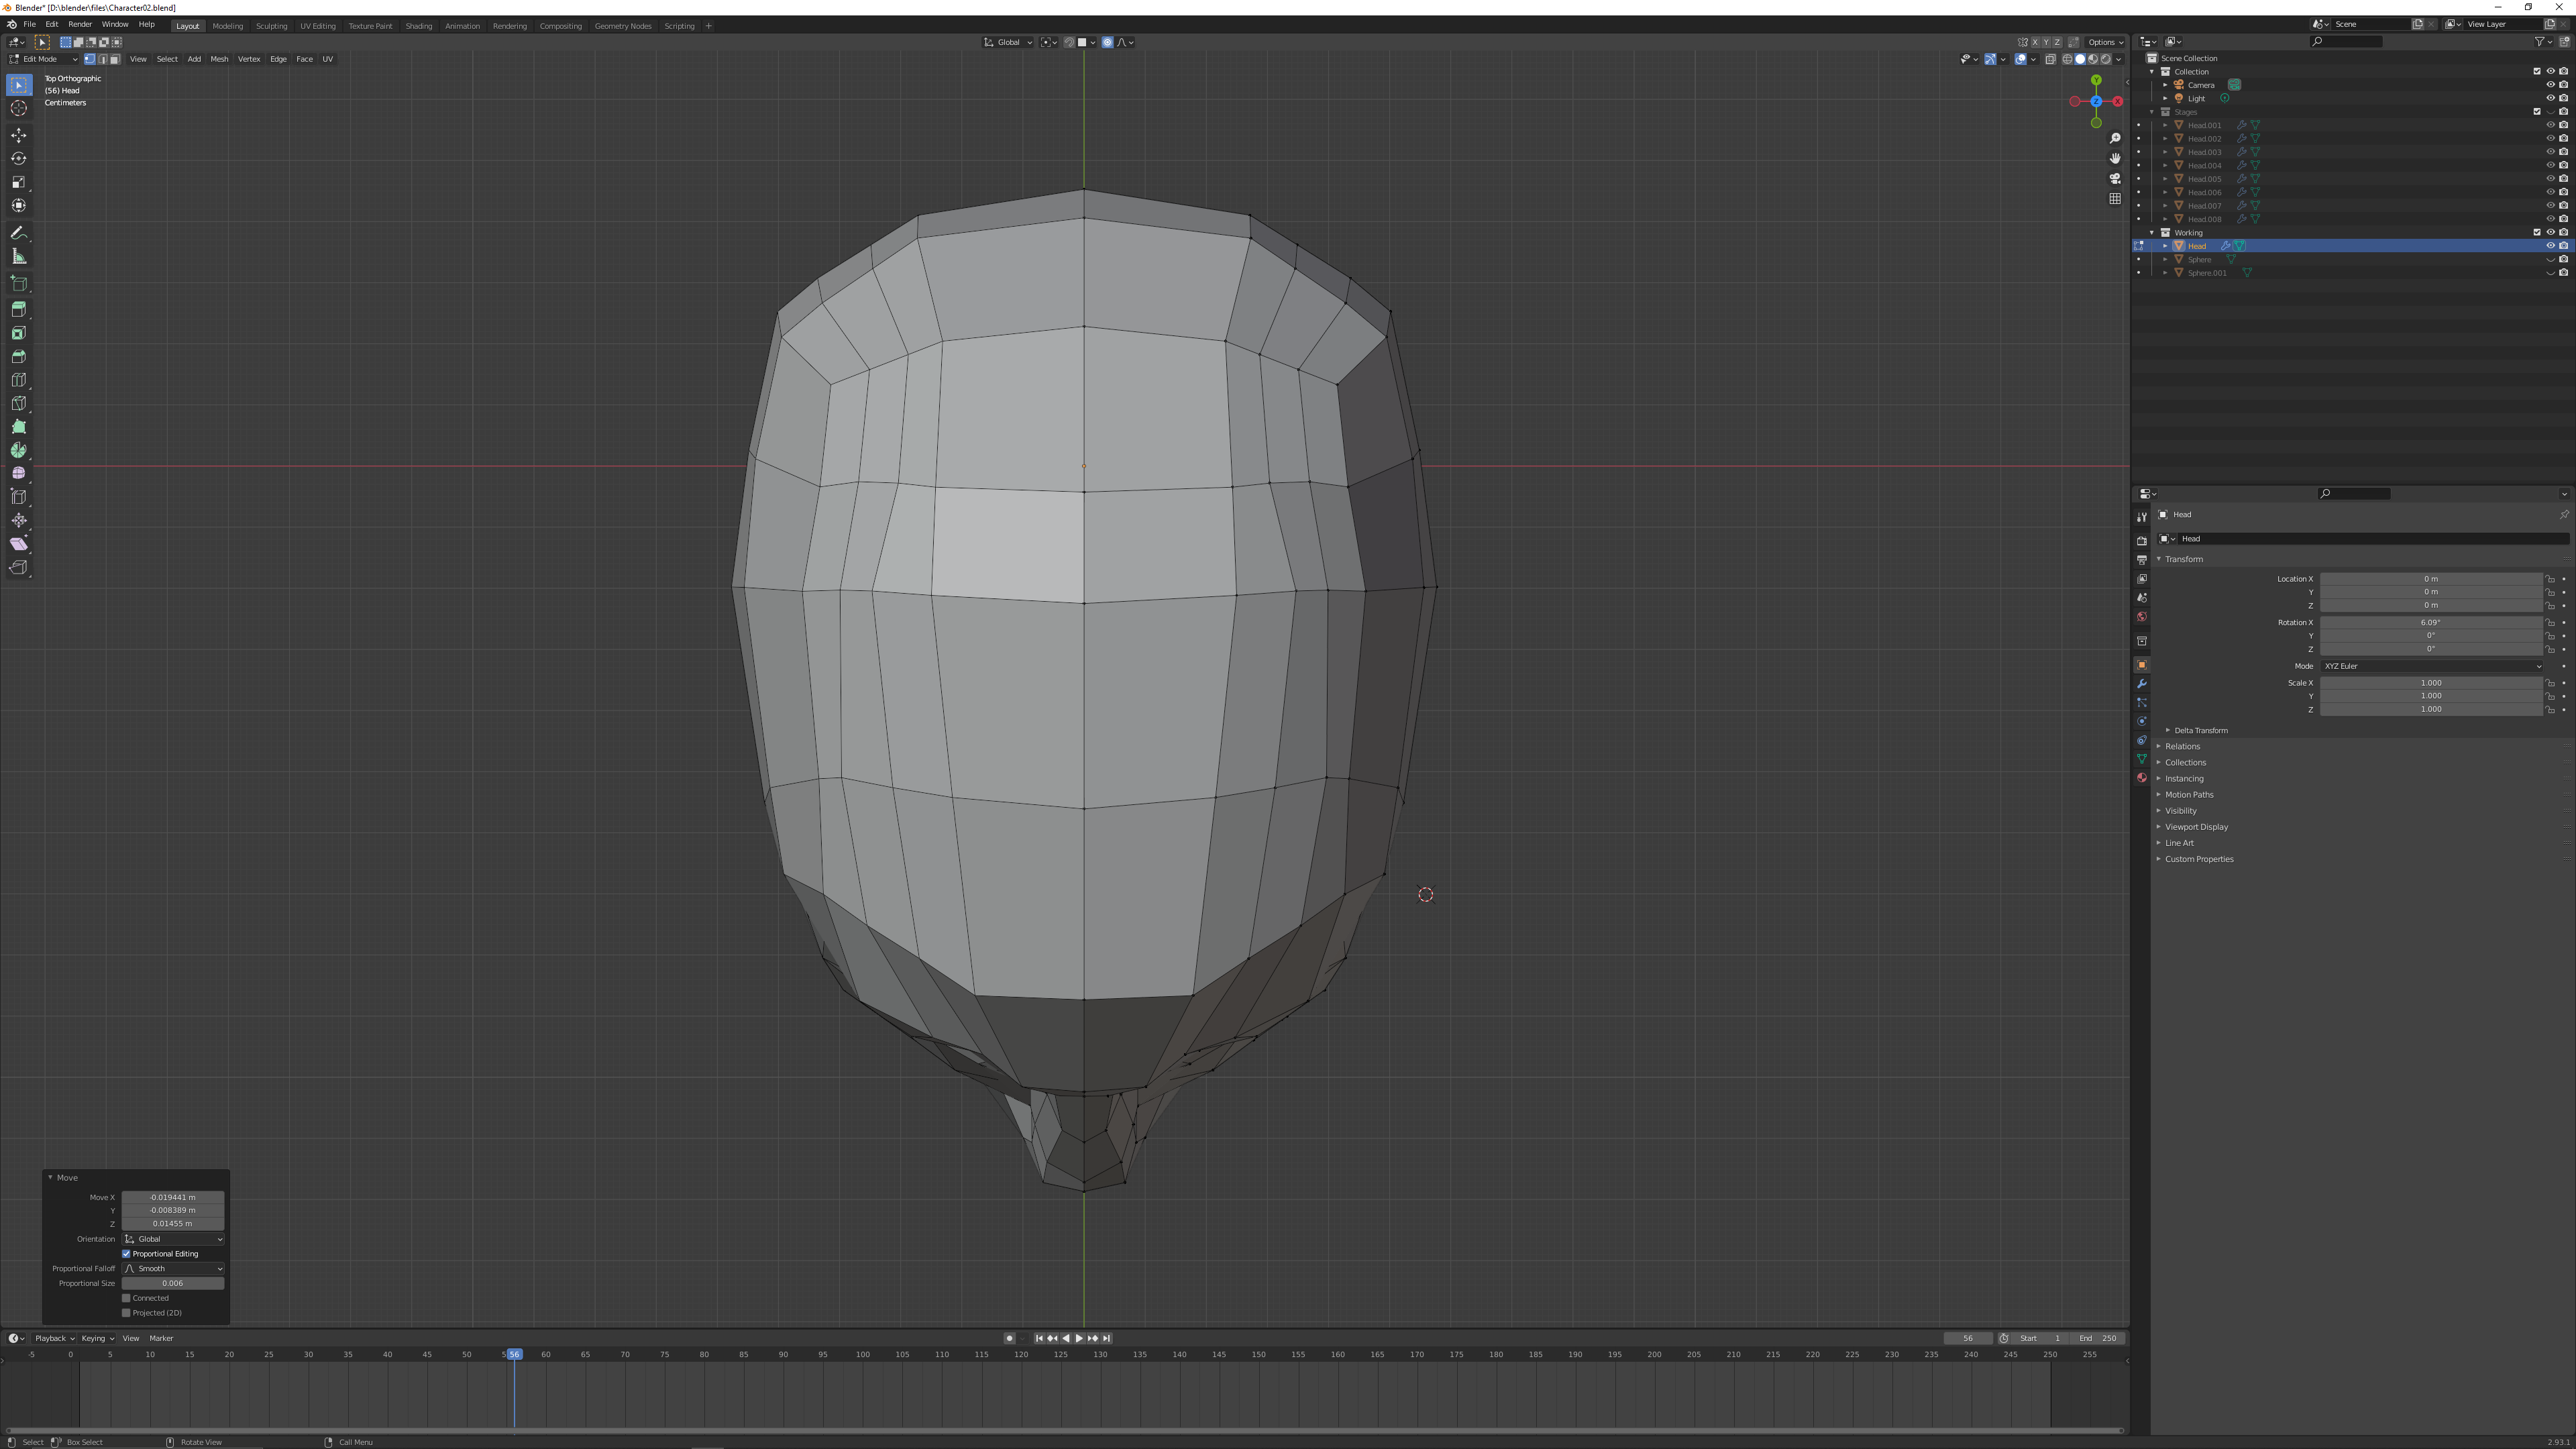Image resolution: width=2576 pixels, height=1449 pixels.
Task: Enable the Connected checkbox
Action: (127, 1298)
